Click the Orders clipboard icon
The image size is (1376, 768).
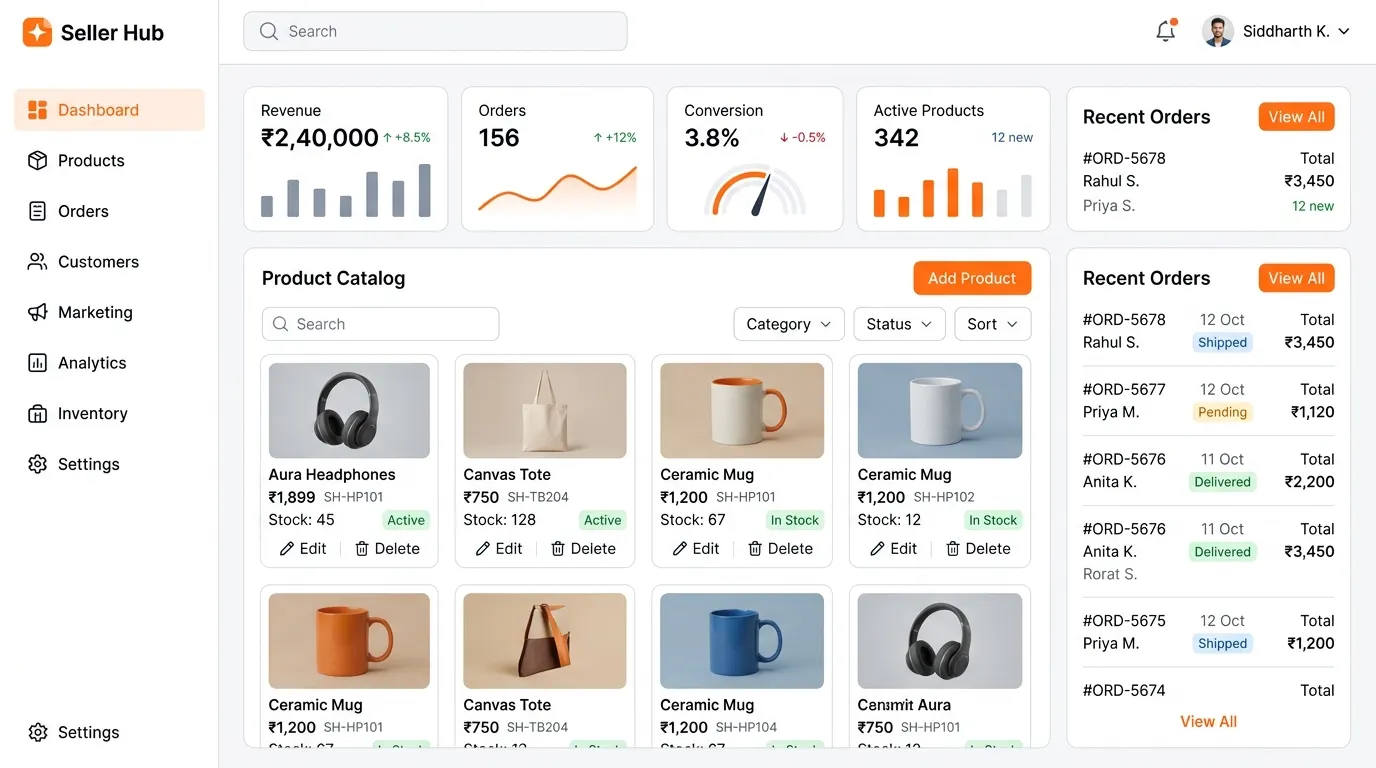tap(37, 211)
